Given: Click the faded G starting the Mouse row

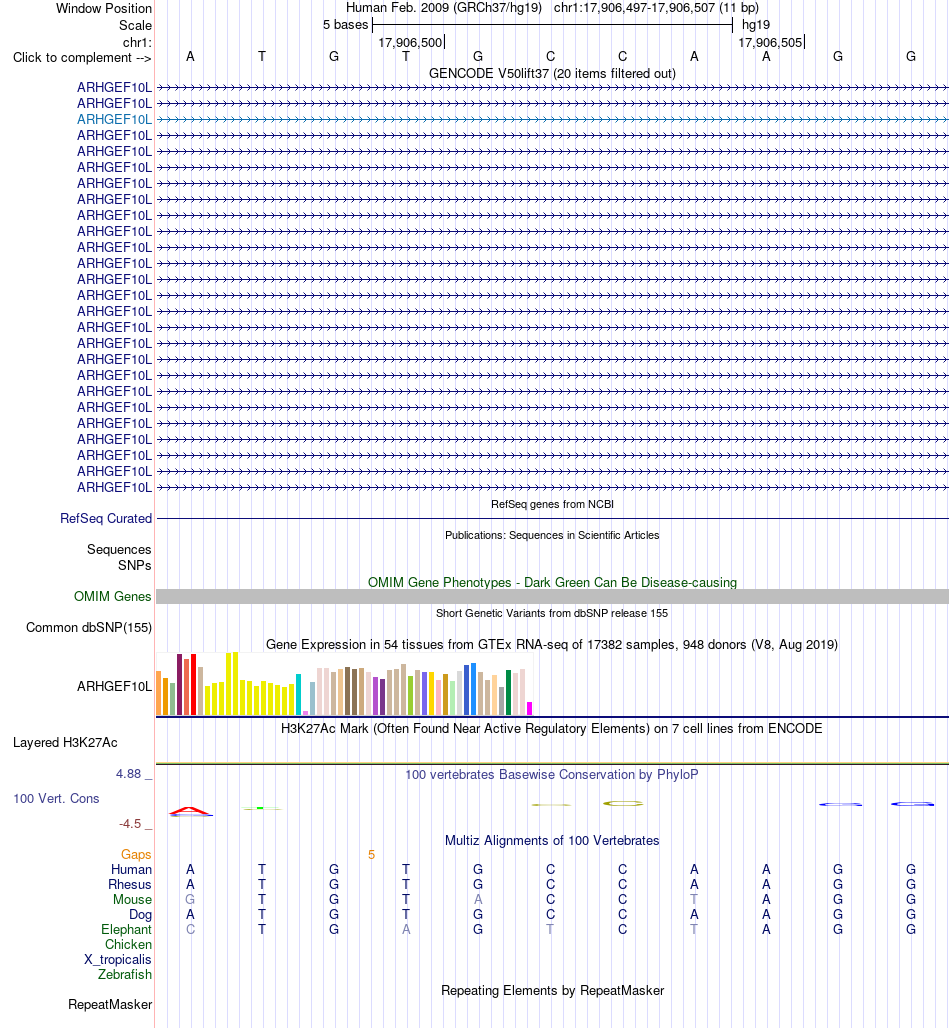Looking at the screenshot, I should [x=190, y=900].
